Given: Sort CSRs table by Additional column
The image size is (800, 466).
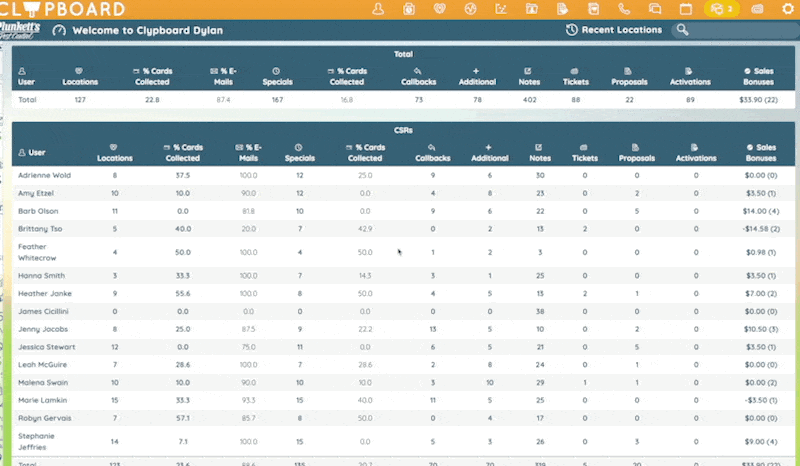Looking at the screenshot, I should (x=490, y=153).
